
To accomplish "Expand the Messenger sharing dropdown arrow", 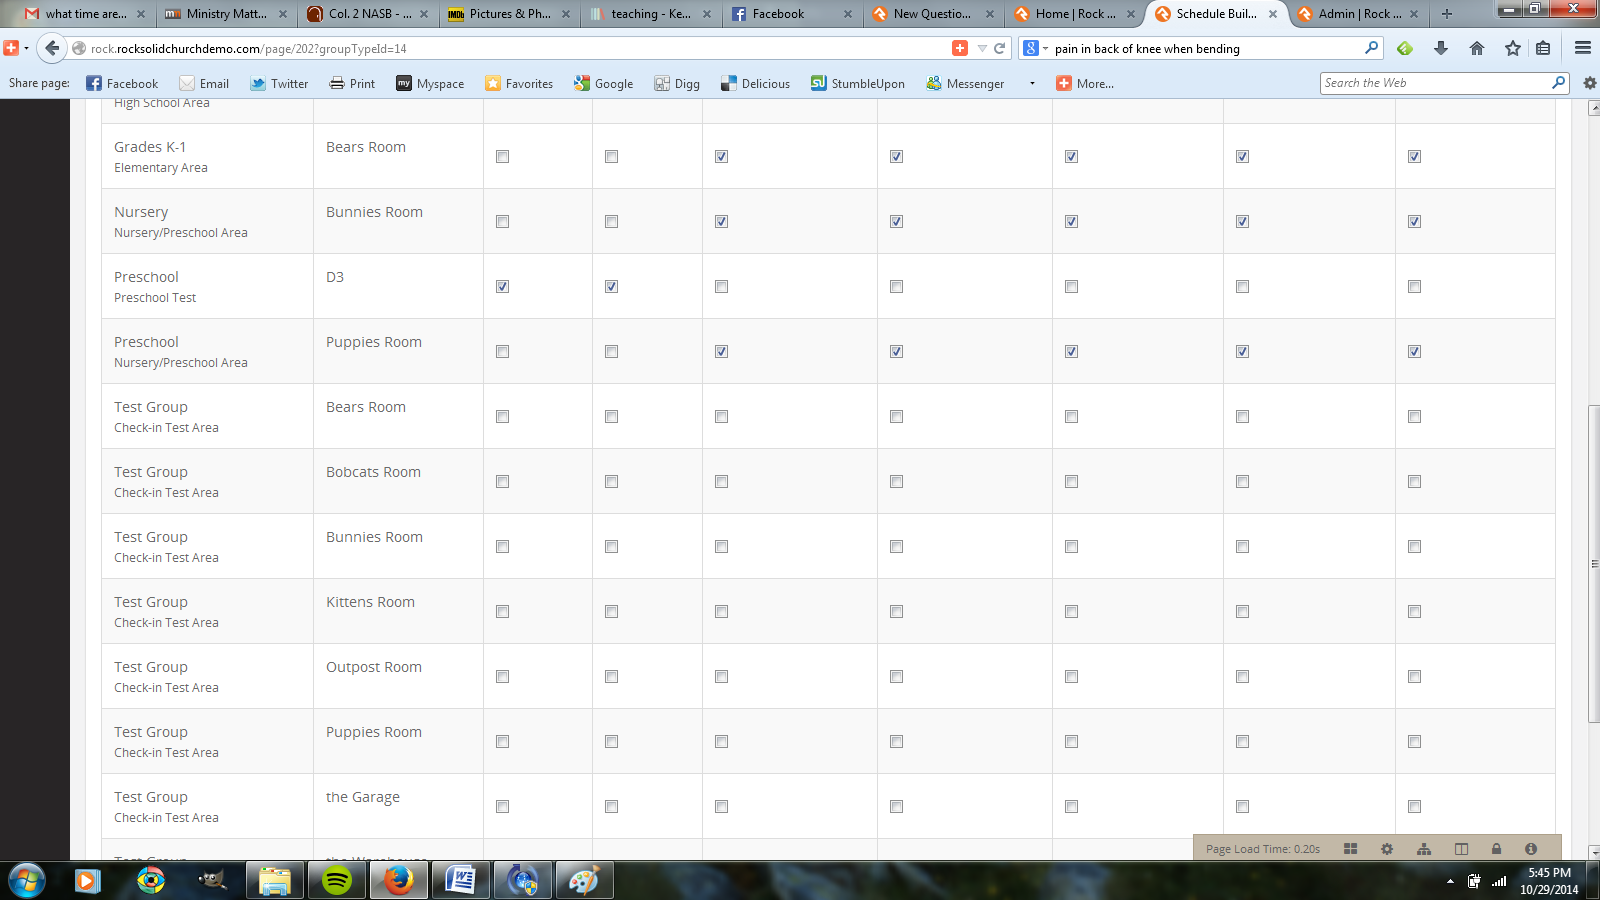I will pos(1032,83).
